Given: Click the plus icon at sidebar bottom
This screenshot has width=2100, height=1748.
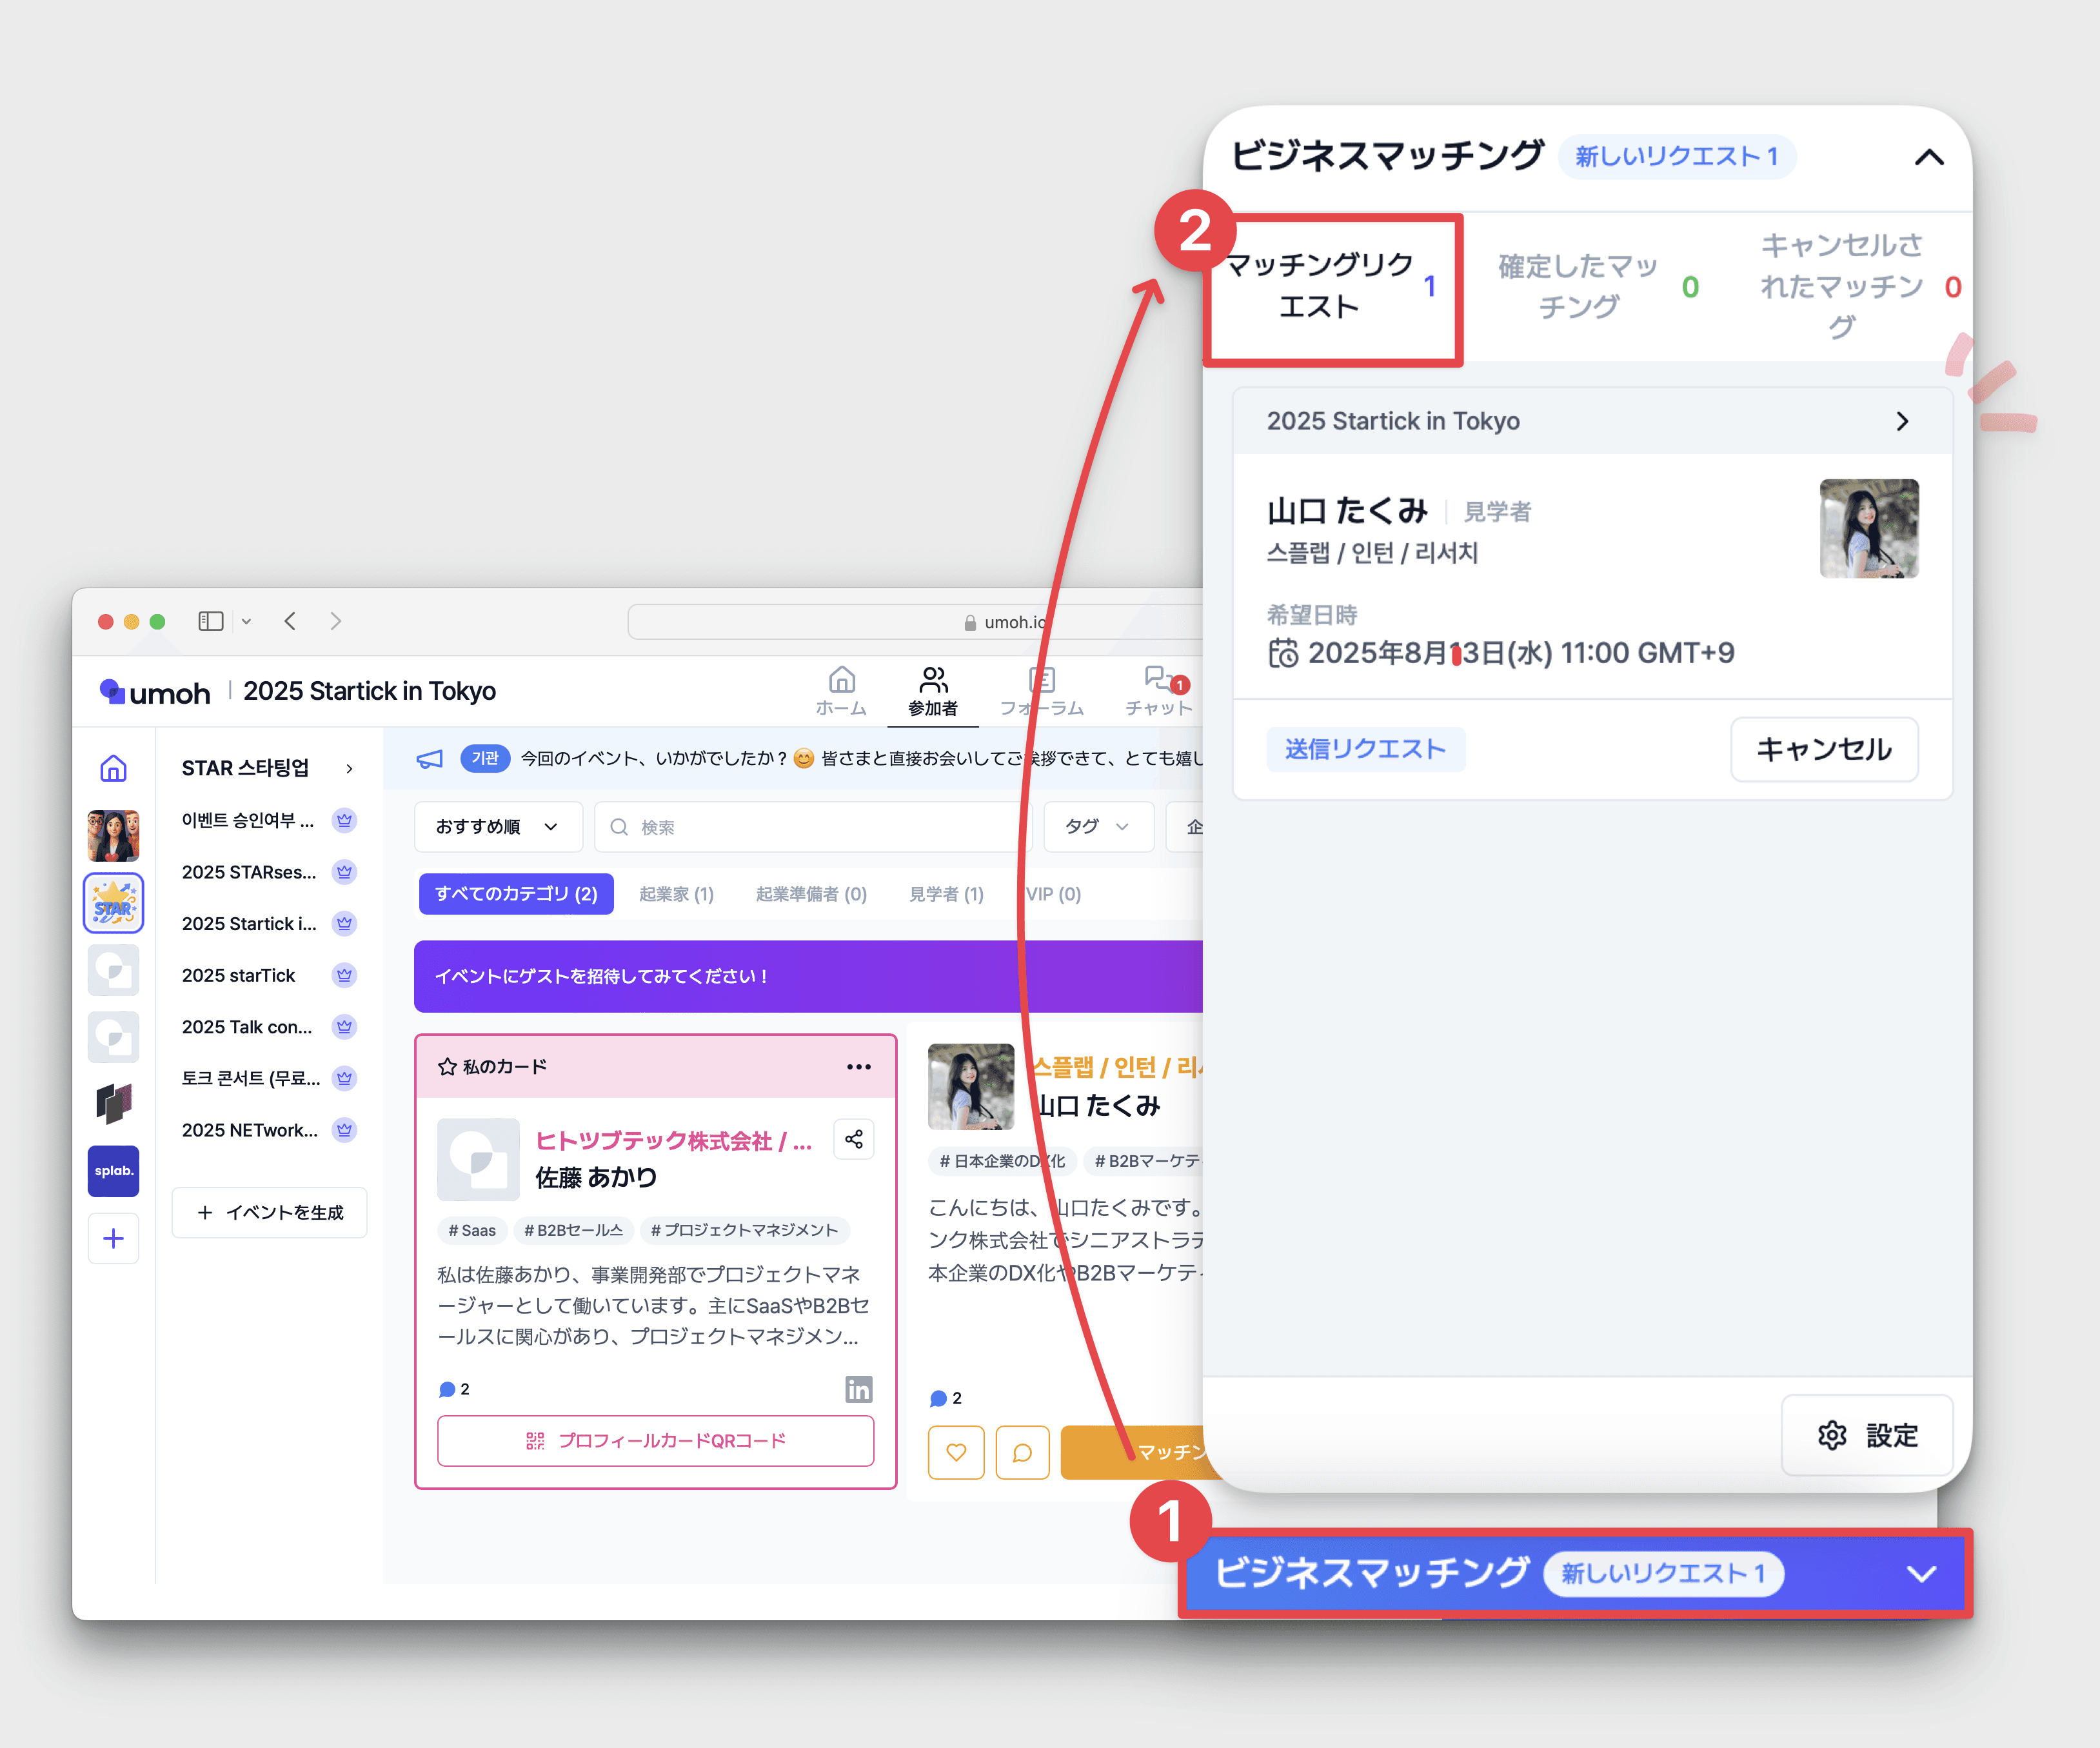Looking at the screenshot, I should click(113, 1238).
